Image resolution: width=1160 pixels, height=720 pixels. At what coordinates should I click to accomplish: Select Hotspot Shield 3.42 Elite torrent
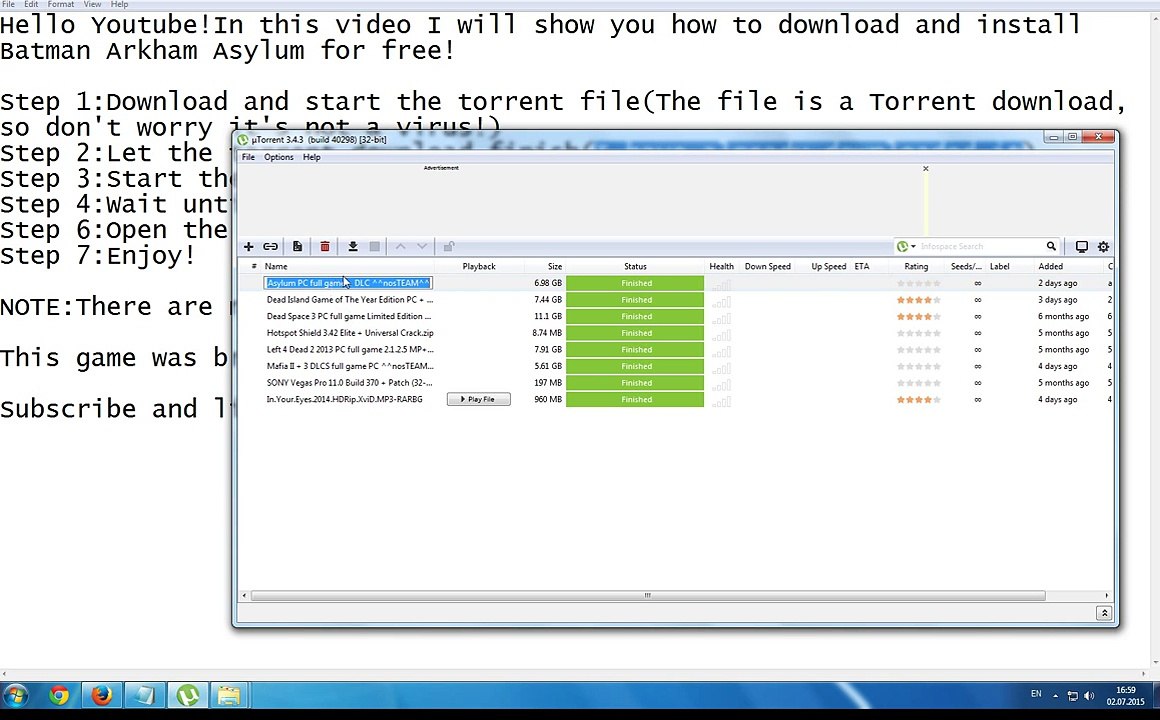pos(350,333)
